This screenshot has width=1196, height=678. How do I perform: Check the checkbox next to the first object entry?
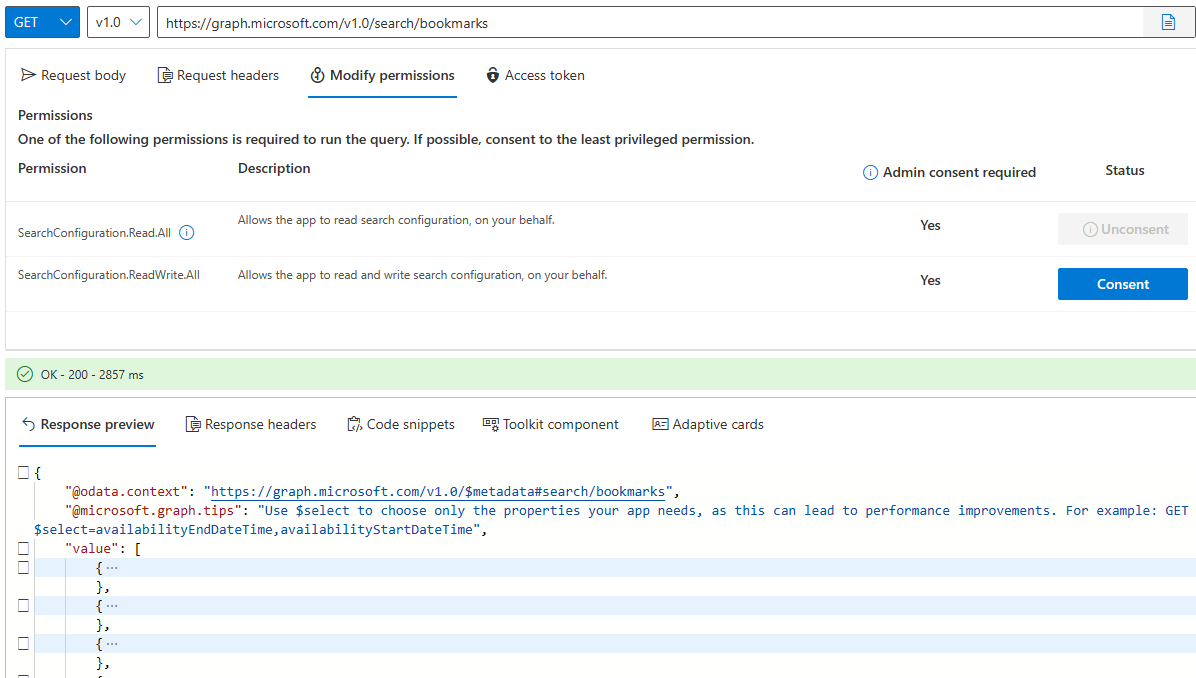coord(24,567)
